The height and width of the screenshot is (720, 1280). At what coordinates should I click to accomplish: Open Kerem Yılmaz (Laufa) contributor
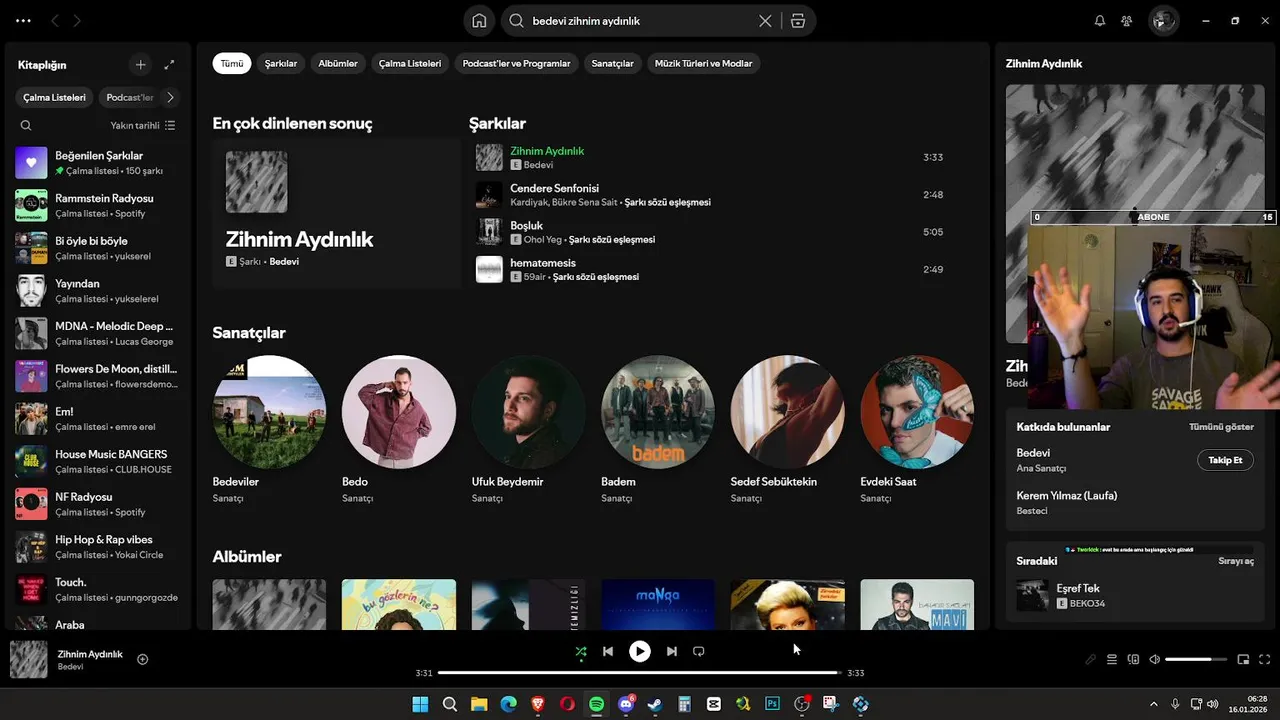coord(1067,495)
